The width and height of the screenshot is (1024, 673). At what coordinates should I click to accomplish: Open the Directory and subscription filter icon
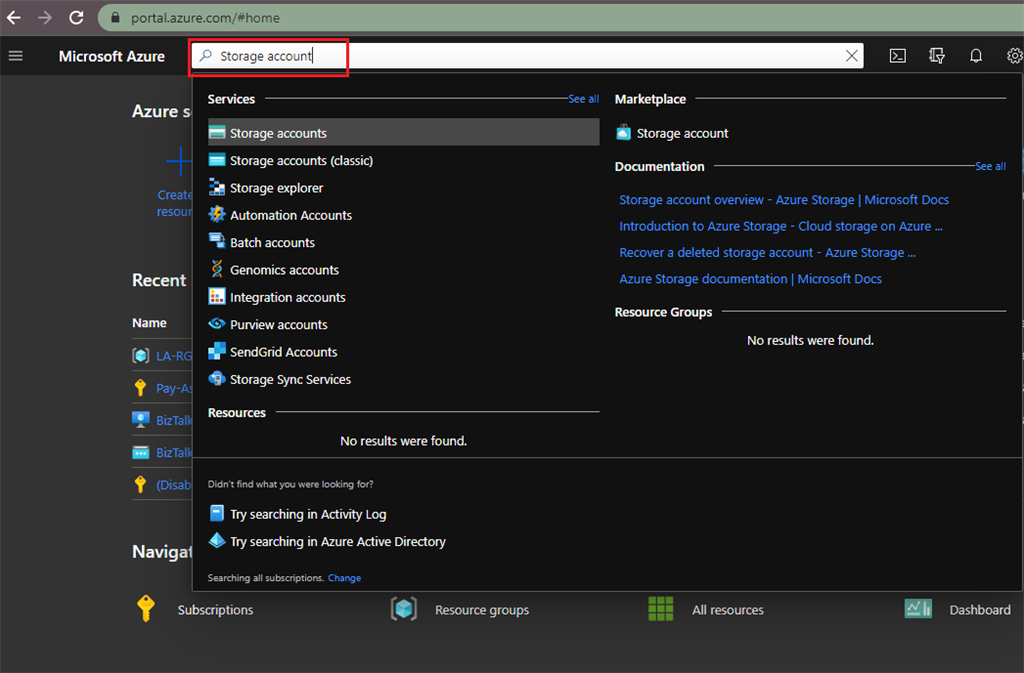937,56
